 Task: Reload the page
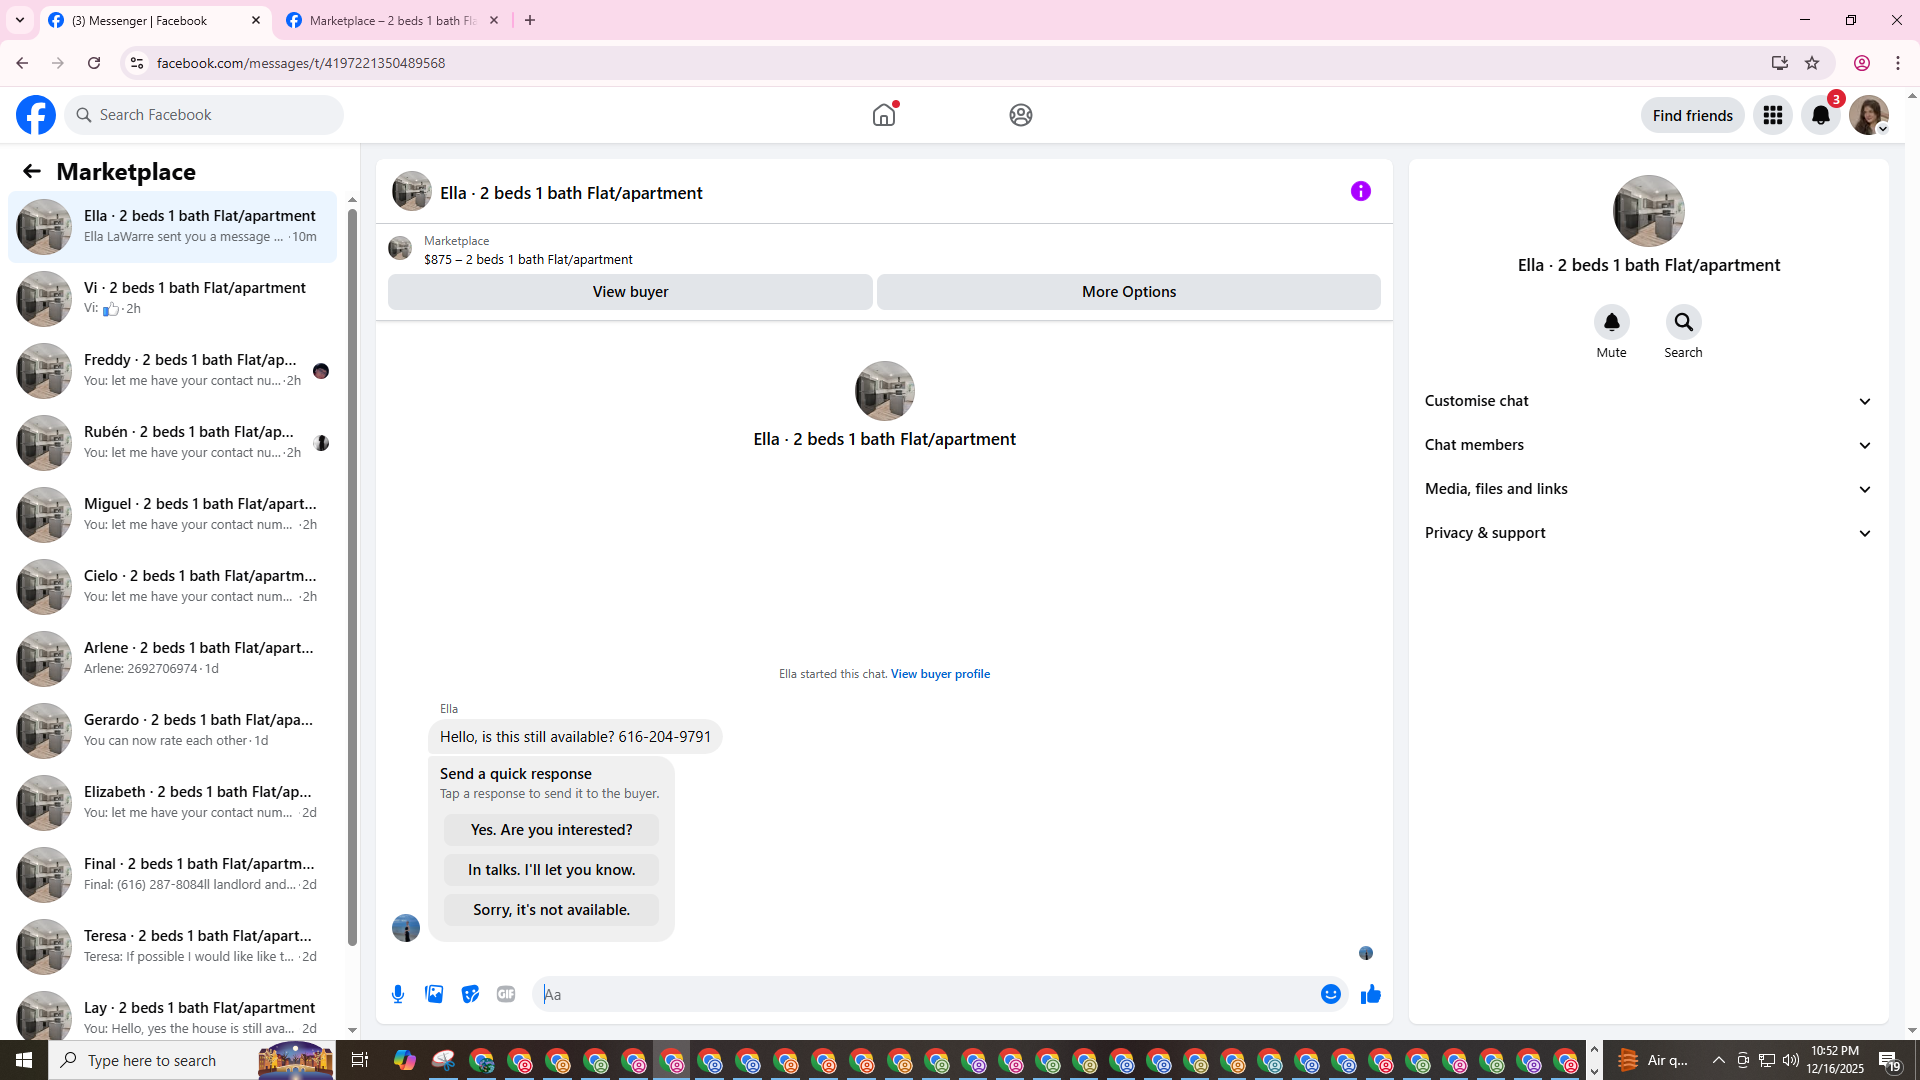pyautogui.click(x=94, y=63)
